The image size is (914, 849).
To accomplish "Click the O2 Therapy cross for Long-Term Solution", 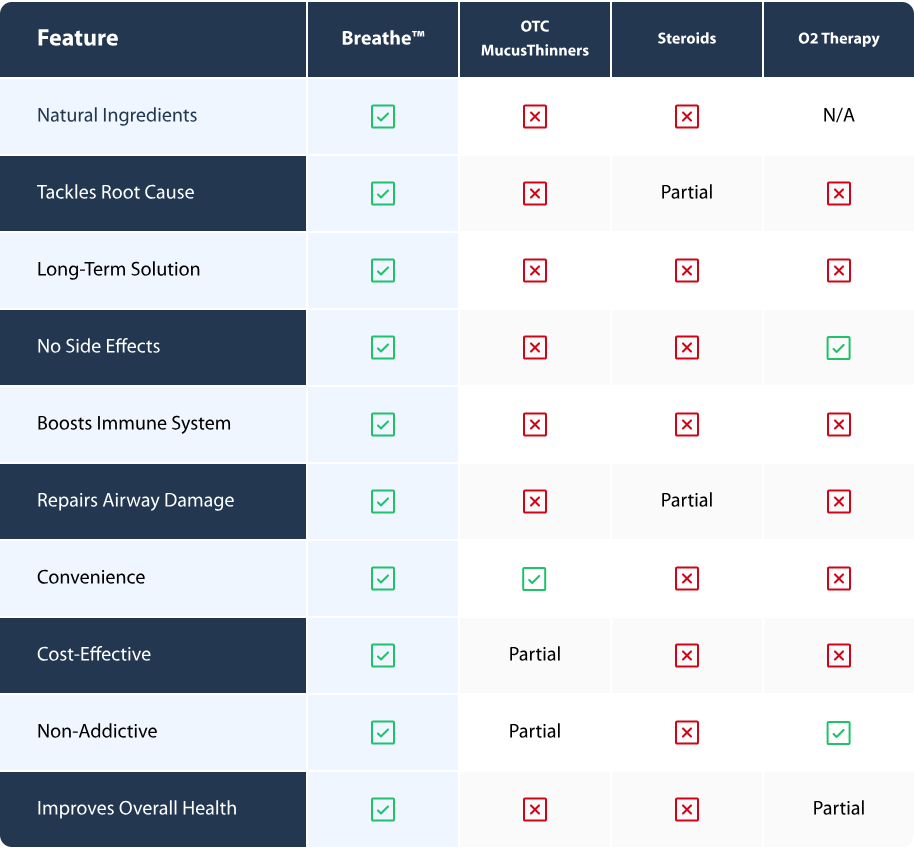I will coord(839,270).
